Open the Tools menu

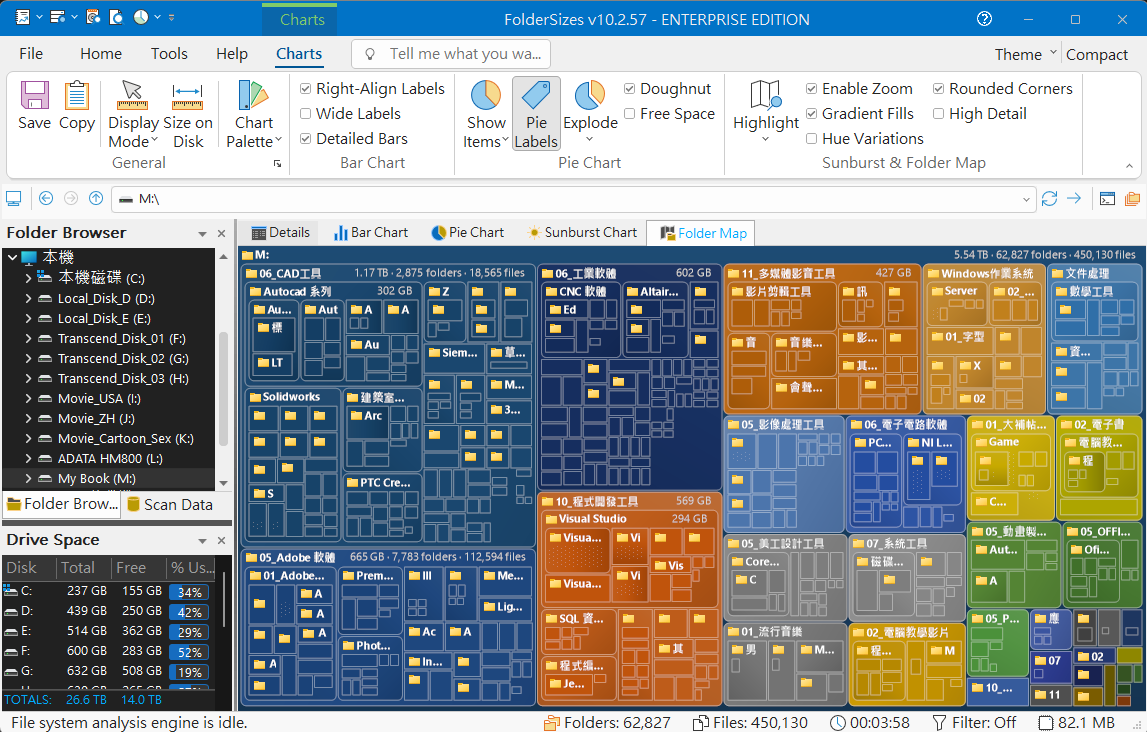click(169, 53)
